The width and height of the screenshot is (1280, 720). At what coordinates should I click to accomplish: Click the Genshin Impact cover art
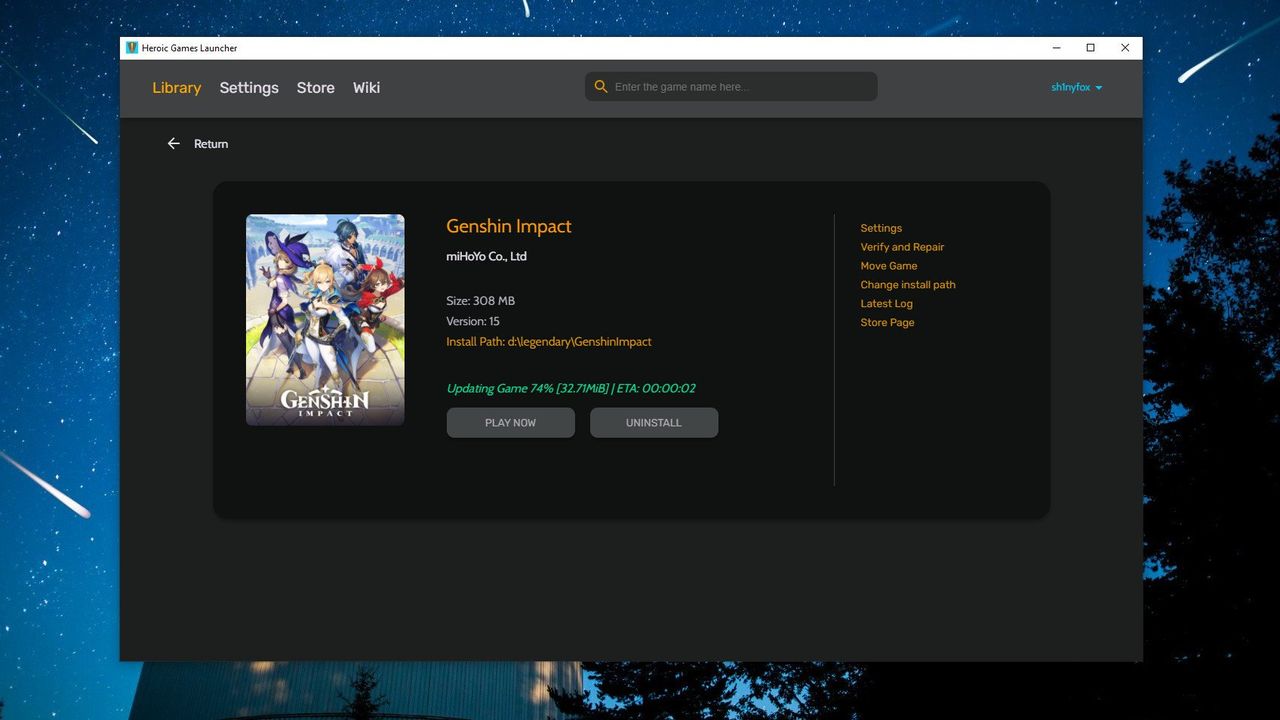326,320
